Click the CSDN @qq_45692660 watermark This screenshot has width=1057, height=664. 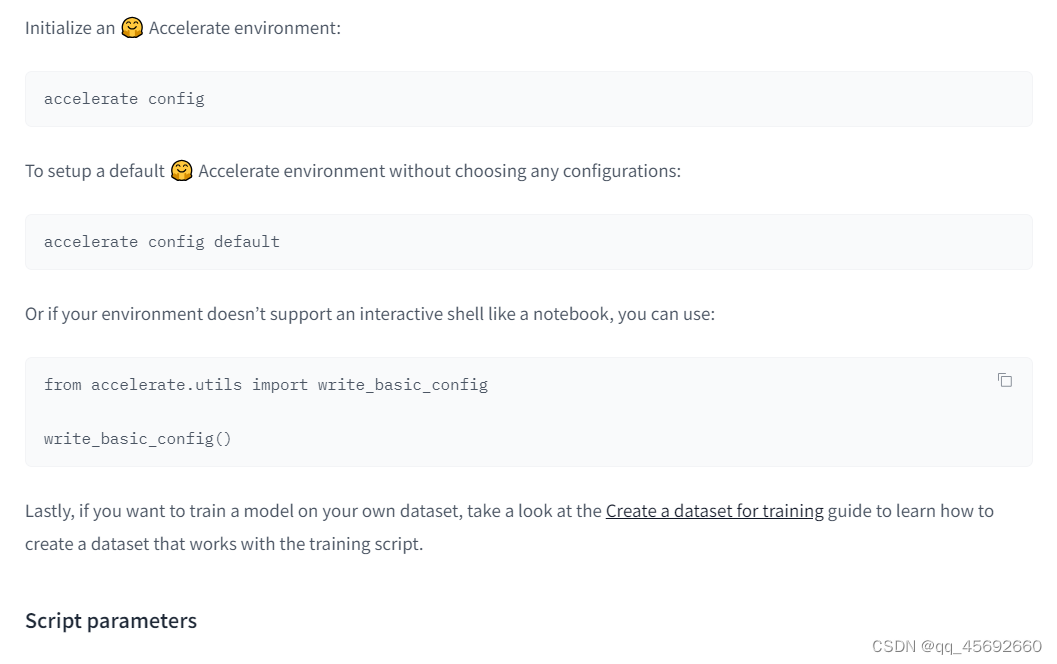click(956, 646)
